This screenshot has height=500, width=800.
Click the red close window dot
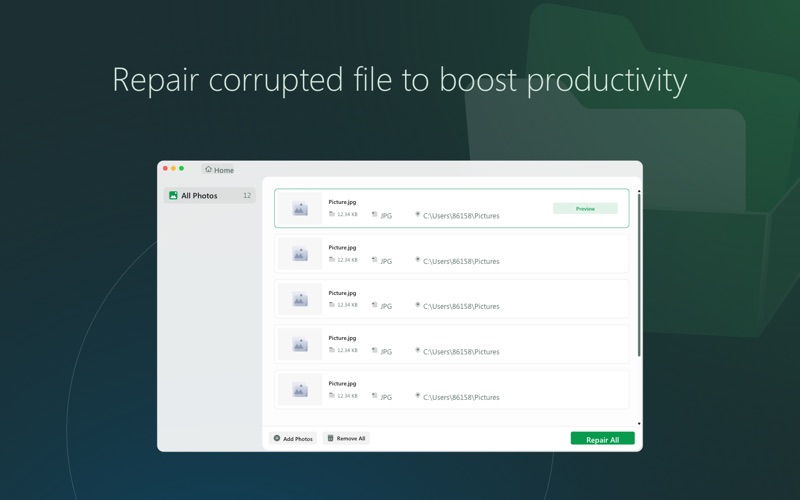pyautogui.click(x=165, y=168)
